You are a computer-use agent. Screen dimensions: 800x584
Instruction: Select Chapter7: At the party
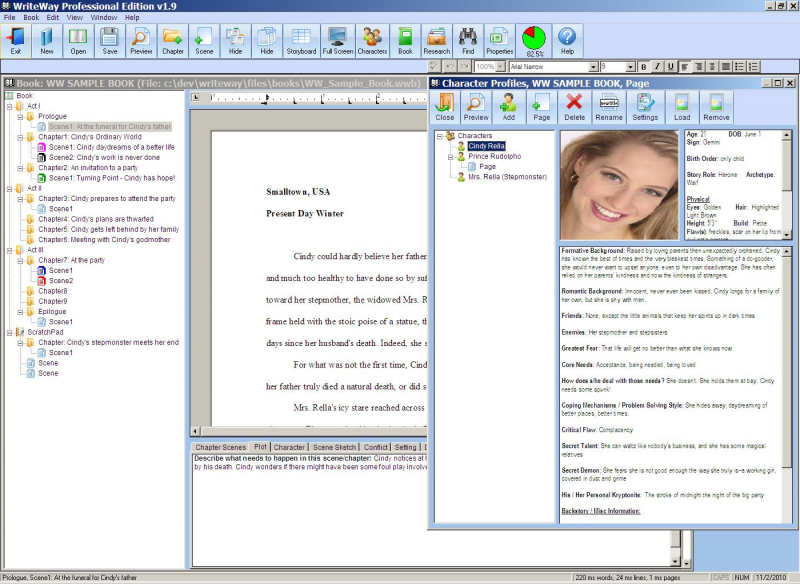pos(71,260)
